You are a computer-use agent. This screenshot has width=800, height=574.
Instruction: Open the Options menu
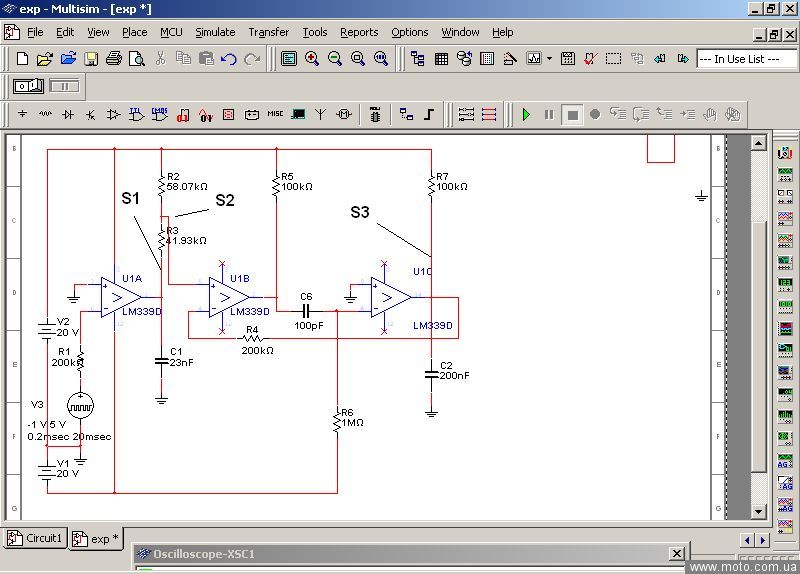[x=410, y=32]
